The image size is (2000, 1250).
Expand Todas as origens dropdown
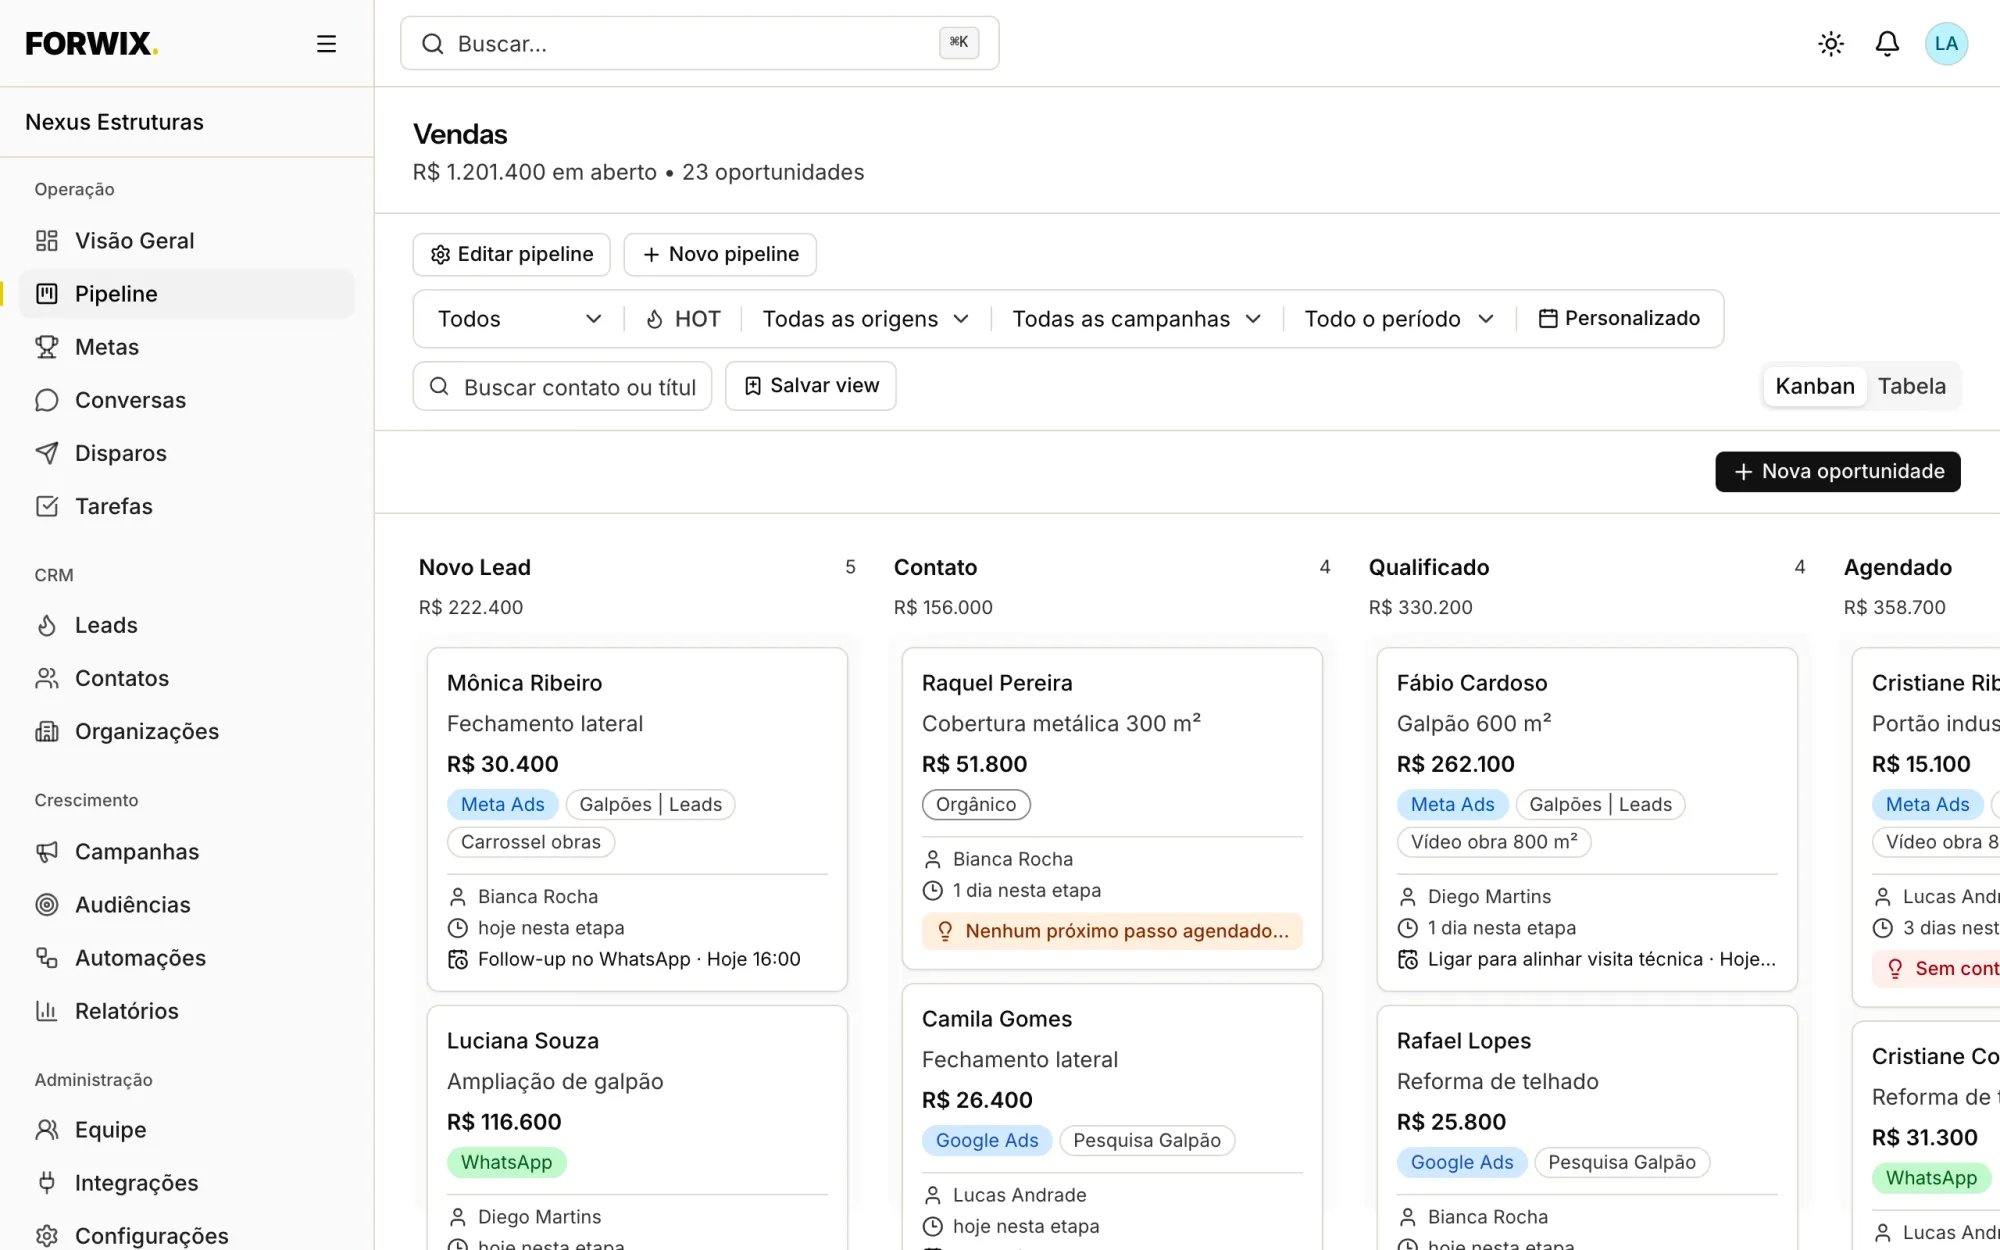866,319
